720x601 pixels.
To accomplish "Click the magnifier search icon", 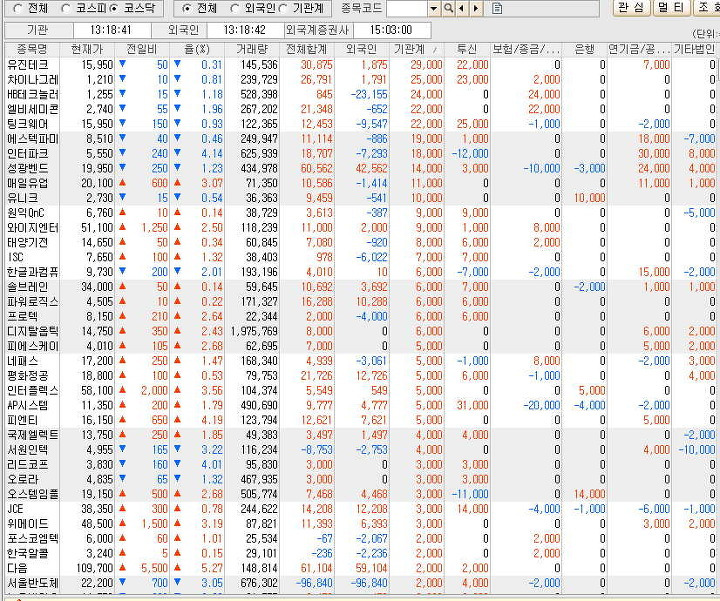I will pyautogui.click(x=448, y=8).
